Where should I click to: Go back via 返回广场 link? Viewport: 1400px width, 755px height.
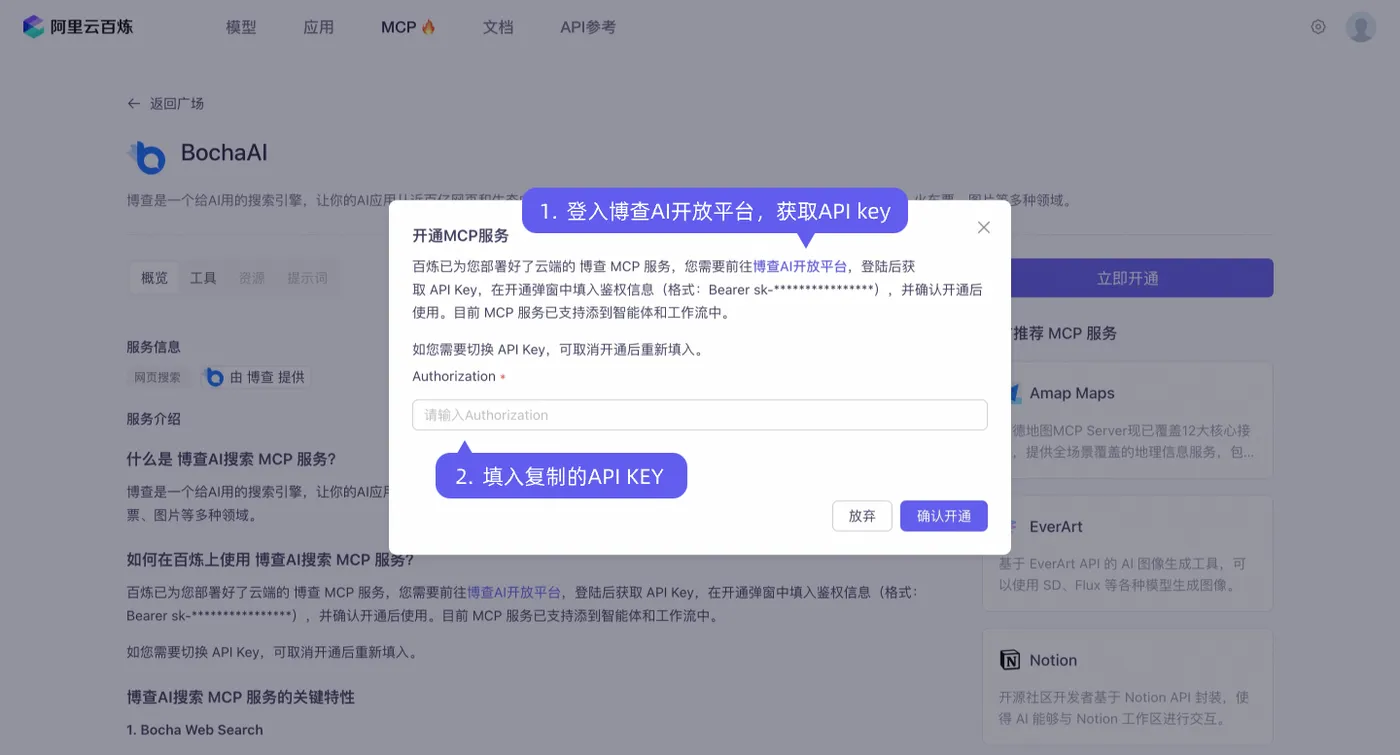pyautogui.click(x=166, y=103)
